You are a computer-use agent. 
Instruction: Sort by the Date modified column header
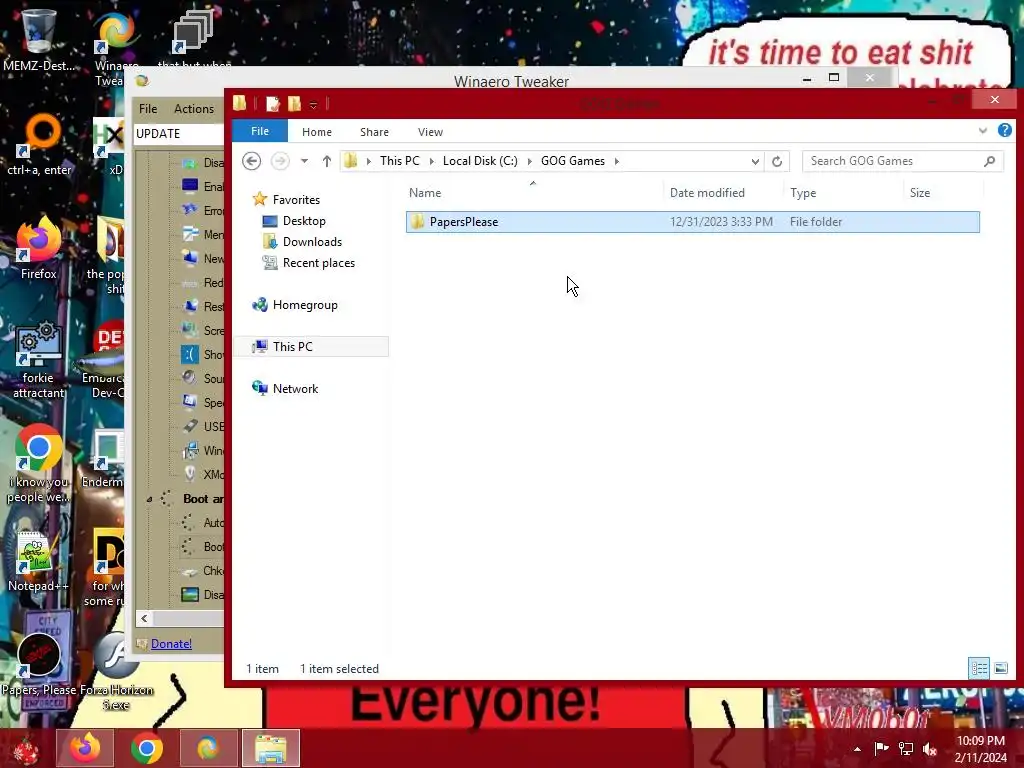(723, 193)
